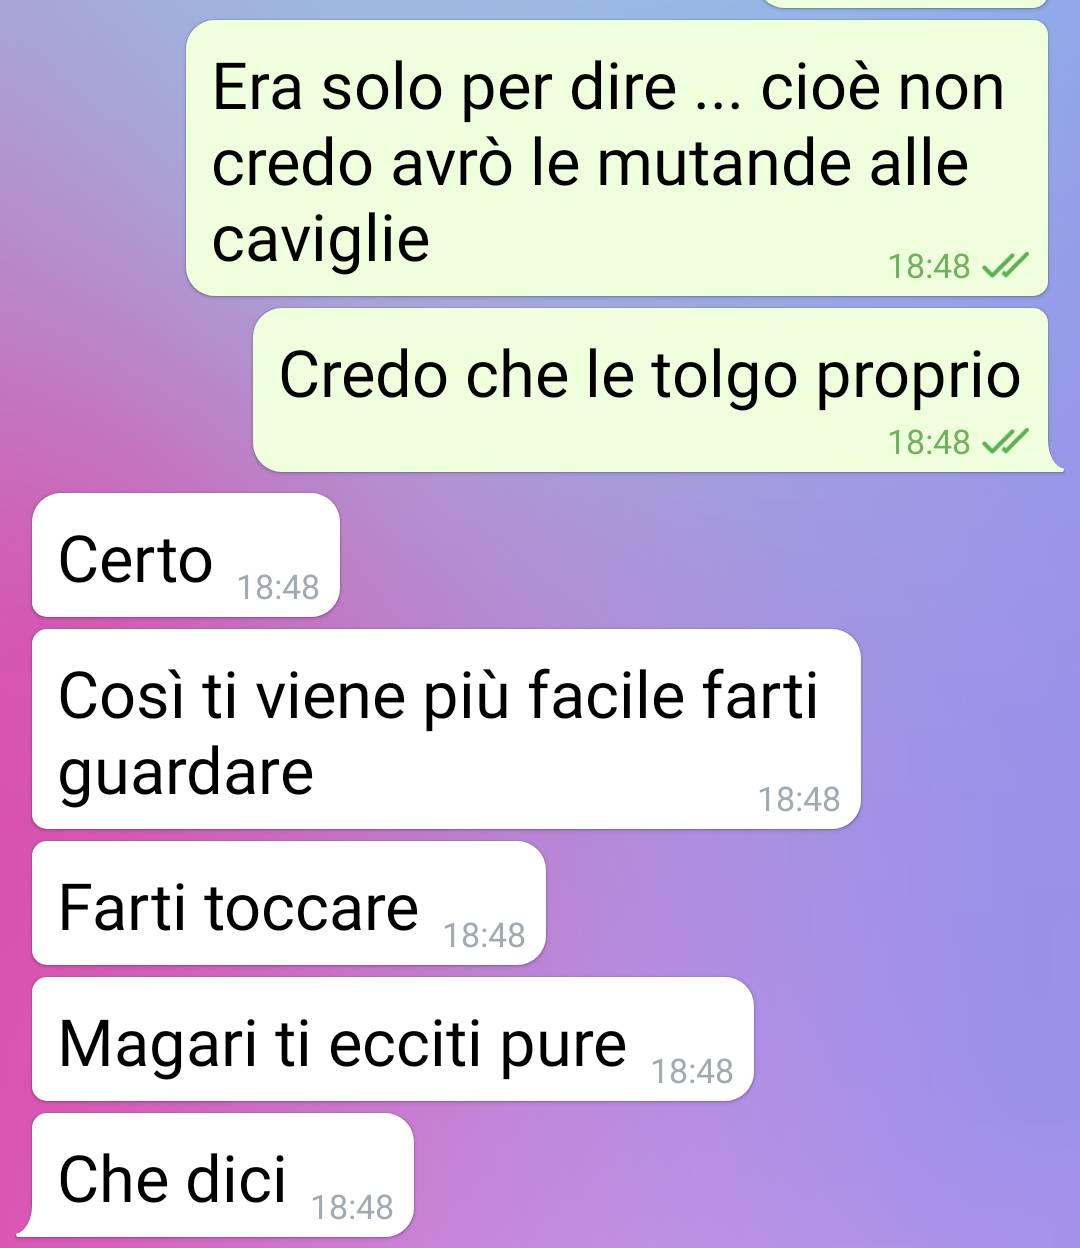The width and height of the screenshot is (1080, 1248).
Task: Tap the green 18:48 time beside 'caviglie'
Action: pyautogui.click(x=929, y=266)
